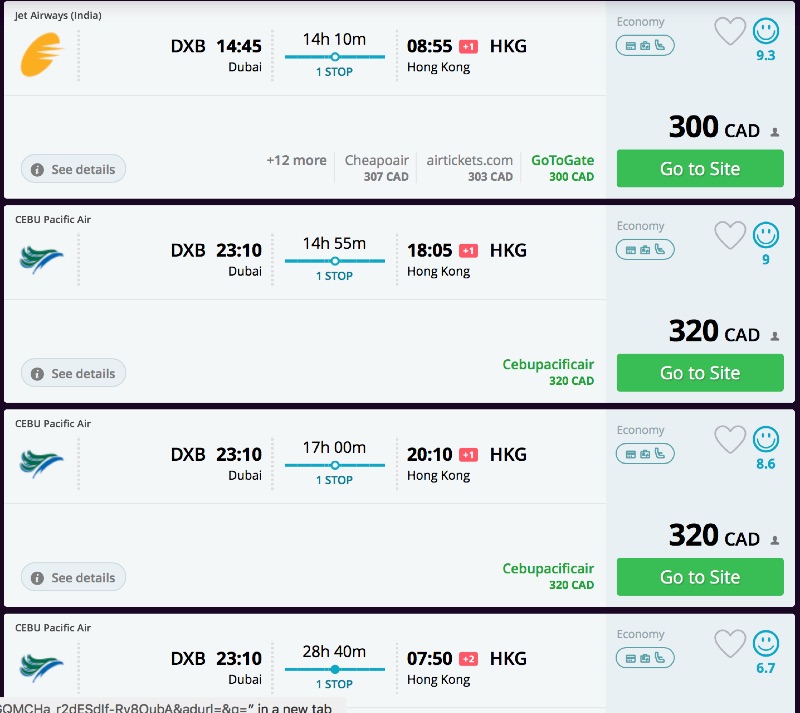
Task: Click the 9.3 smiley rating icon
Action: (x=766, y=31)
